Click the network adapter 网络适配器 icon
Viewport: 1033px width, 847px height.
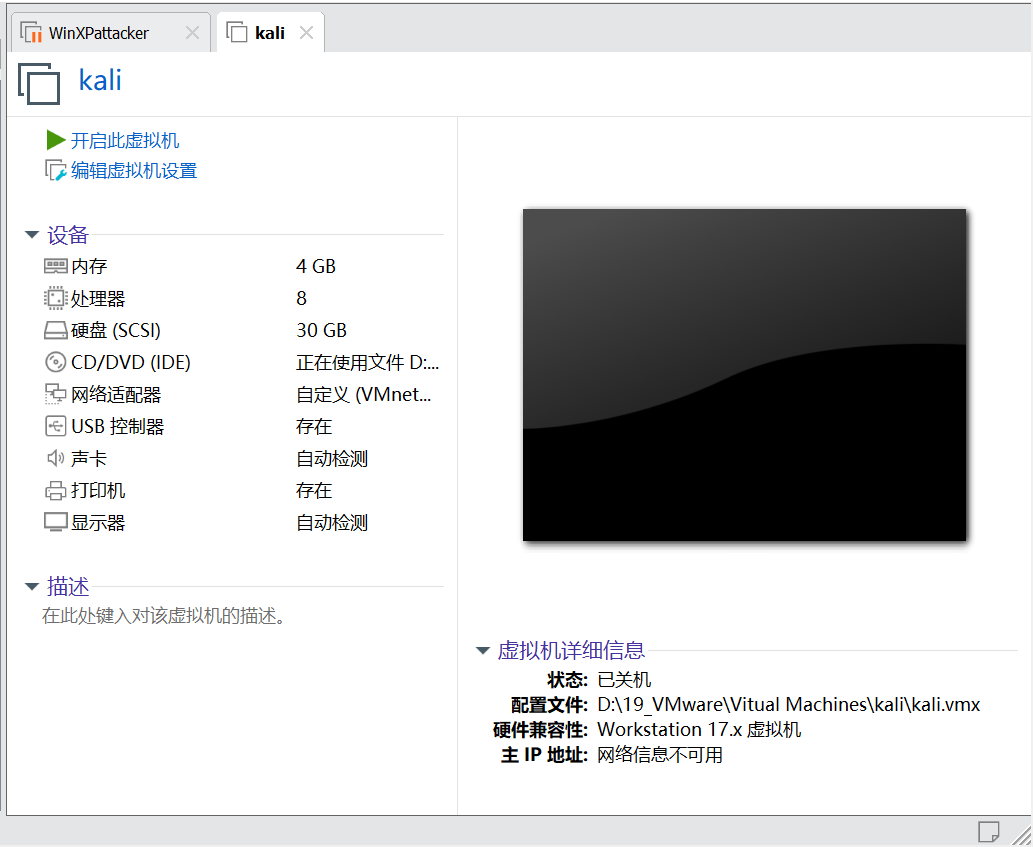tap(56, 394)
